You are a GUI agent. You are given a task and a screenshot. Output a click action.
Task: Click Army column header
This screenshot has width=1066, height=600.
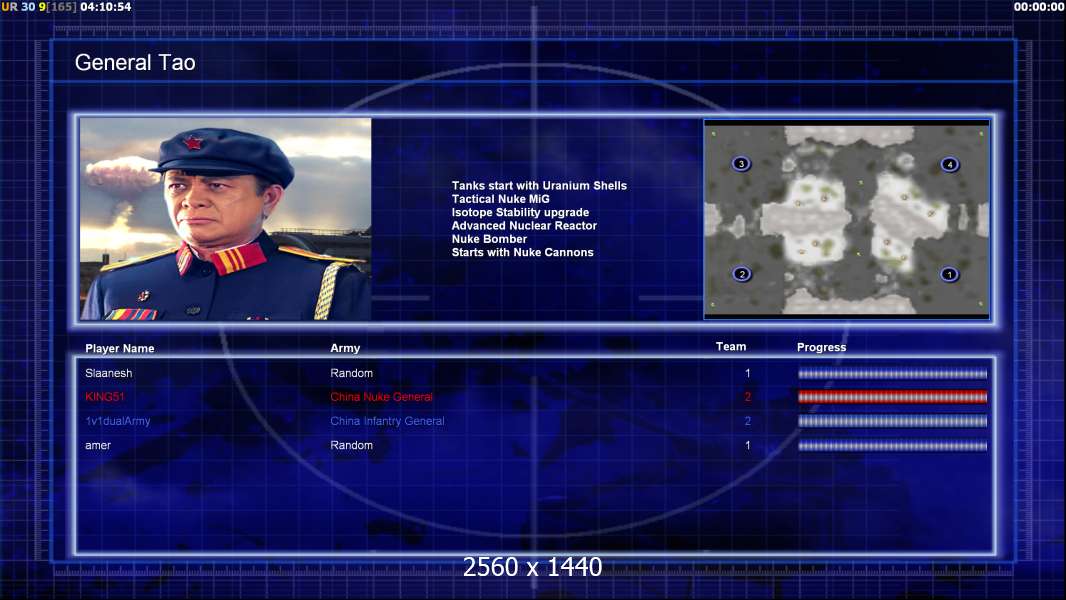tap(345, 348)
